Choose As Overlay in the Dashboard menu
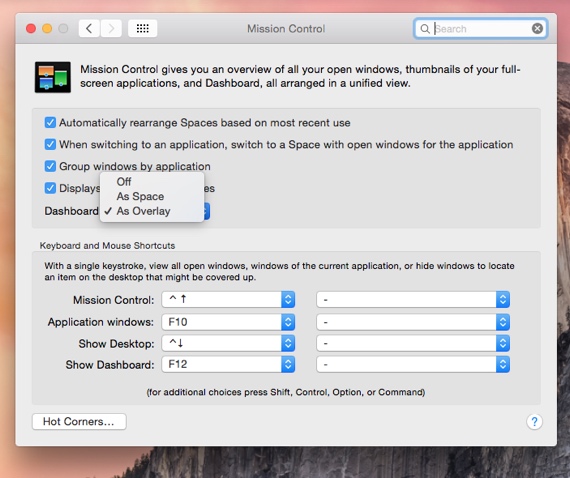This screenshot has height=478, width=570. coord(152,211)
